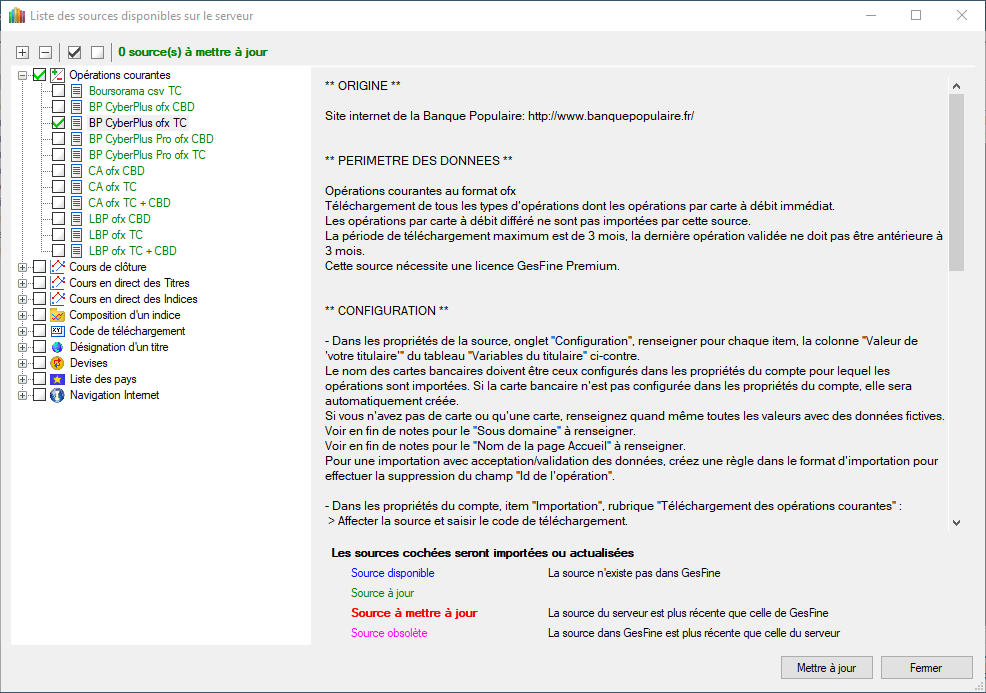986x693 pixels.
Task: Collapse the Opérations courantes tree node
Action: coord(22,75)
